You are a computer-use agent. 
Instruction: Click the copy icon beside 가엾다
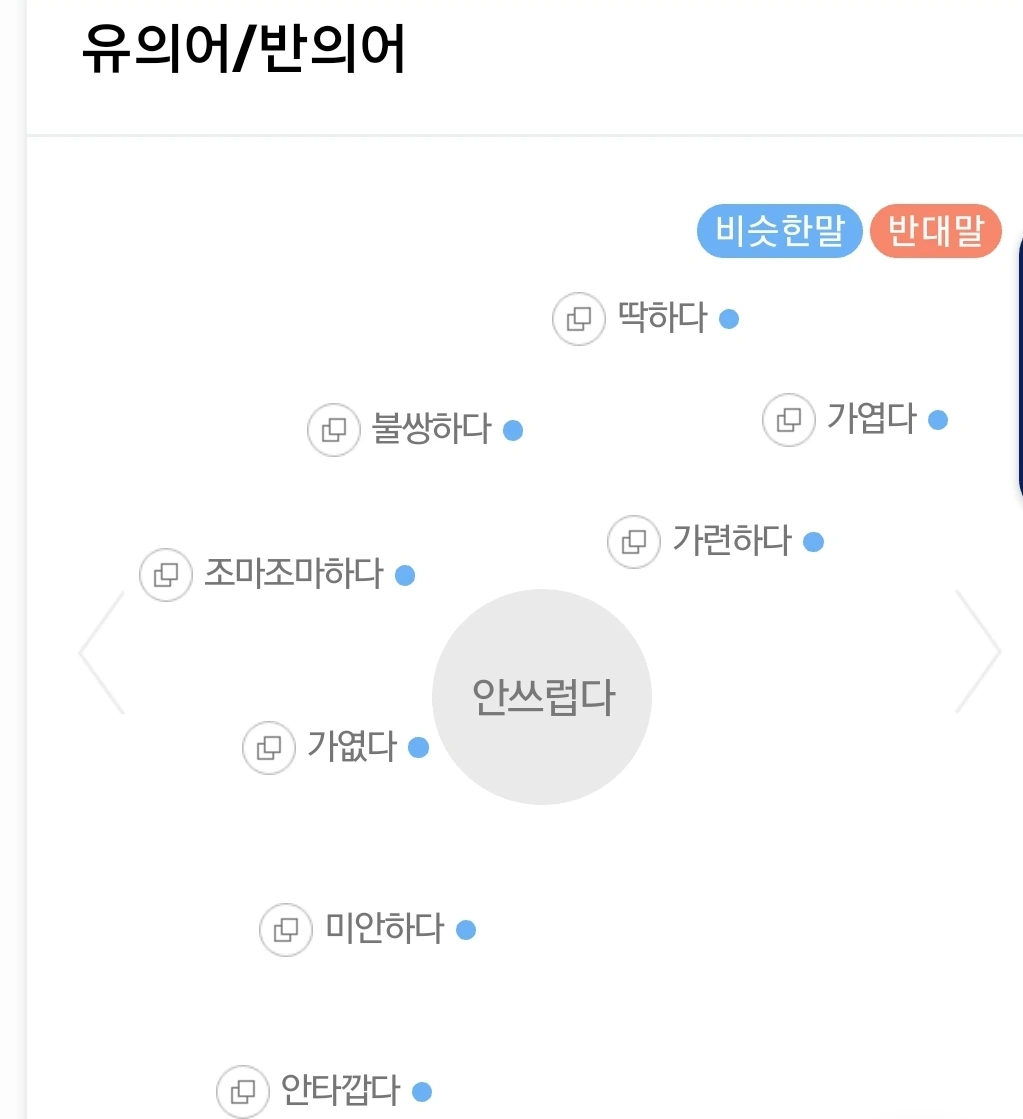point(269,747)
